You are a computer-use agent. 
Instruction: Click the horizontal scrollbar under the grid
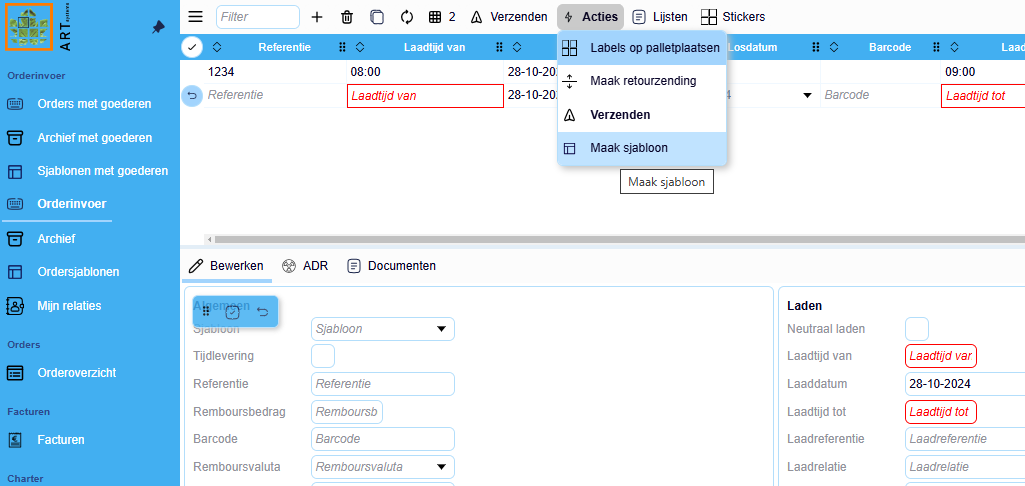(x=600, y=239)
